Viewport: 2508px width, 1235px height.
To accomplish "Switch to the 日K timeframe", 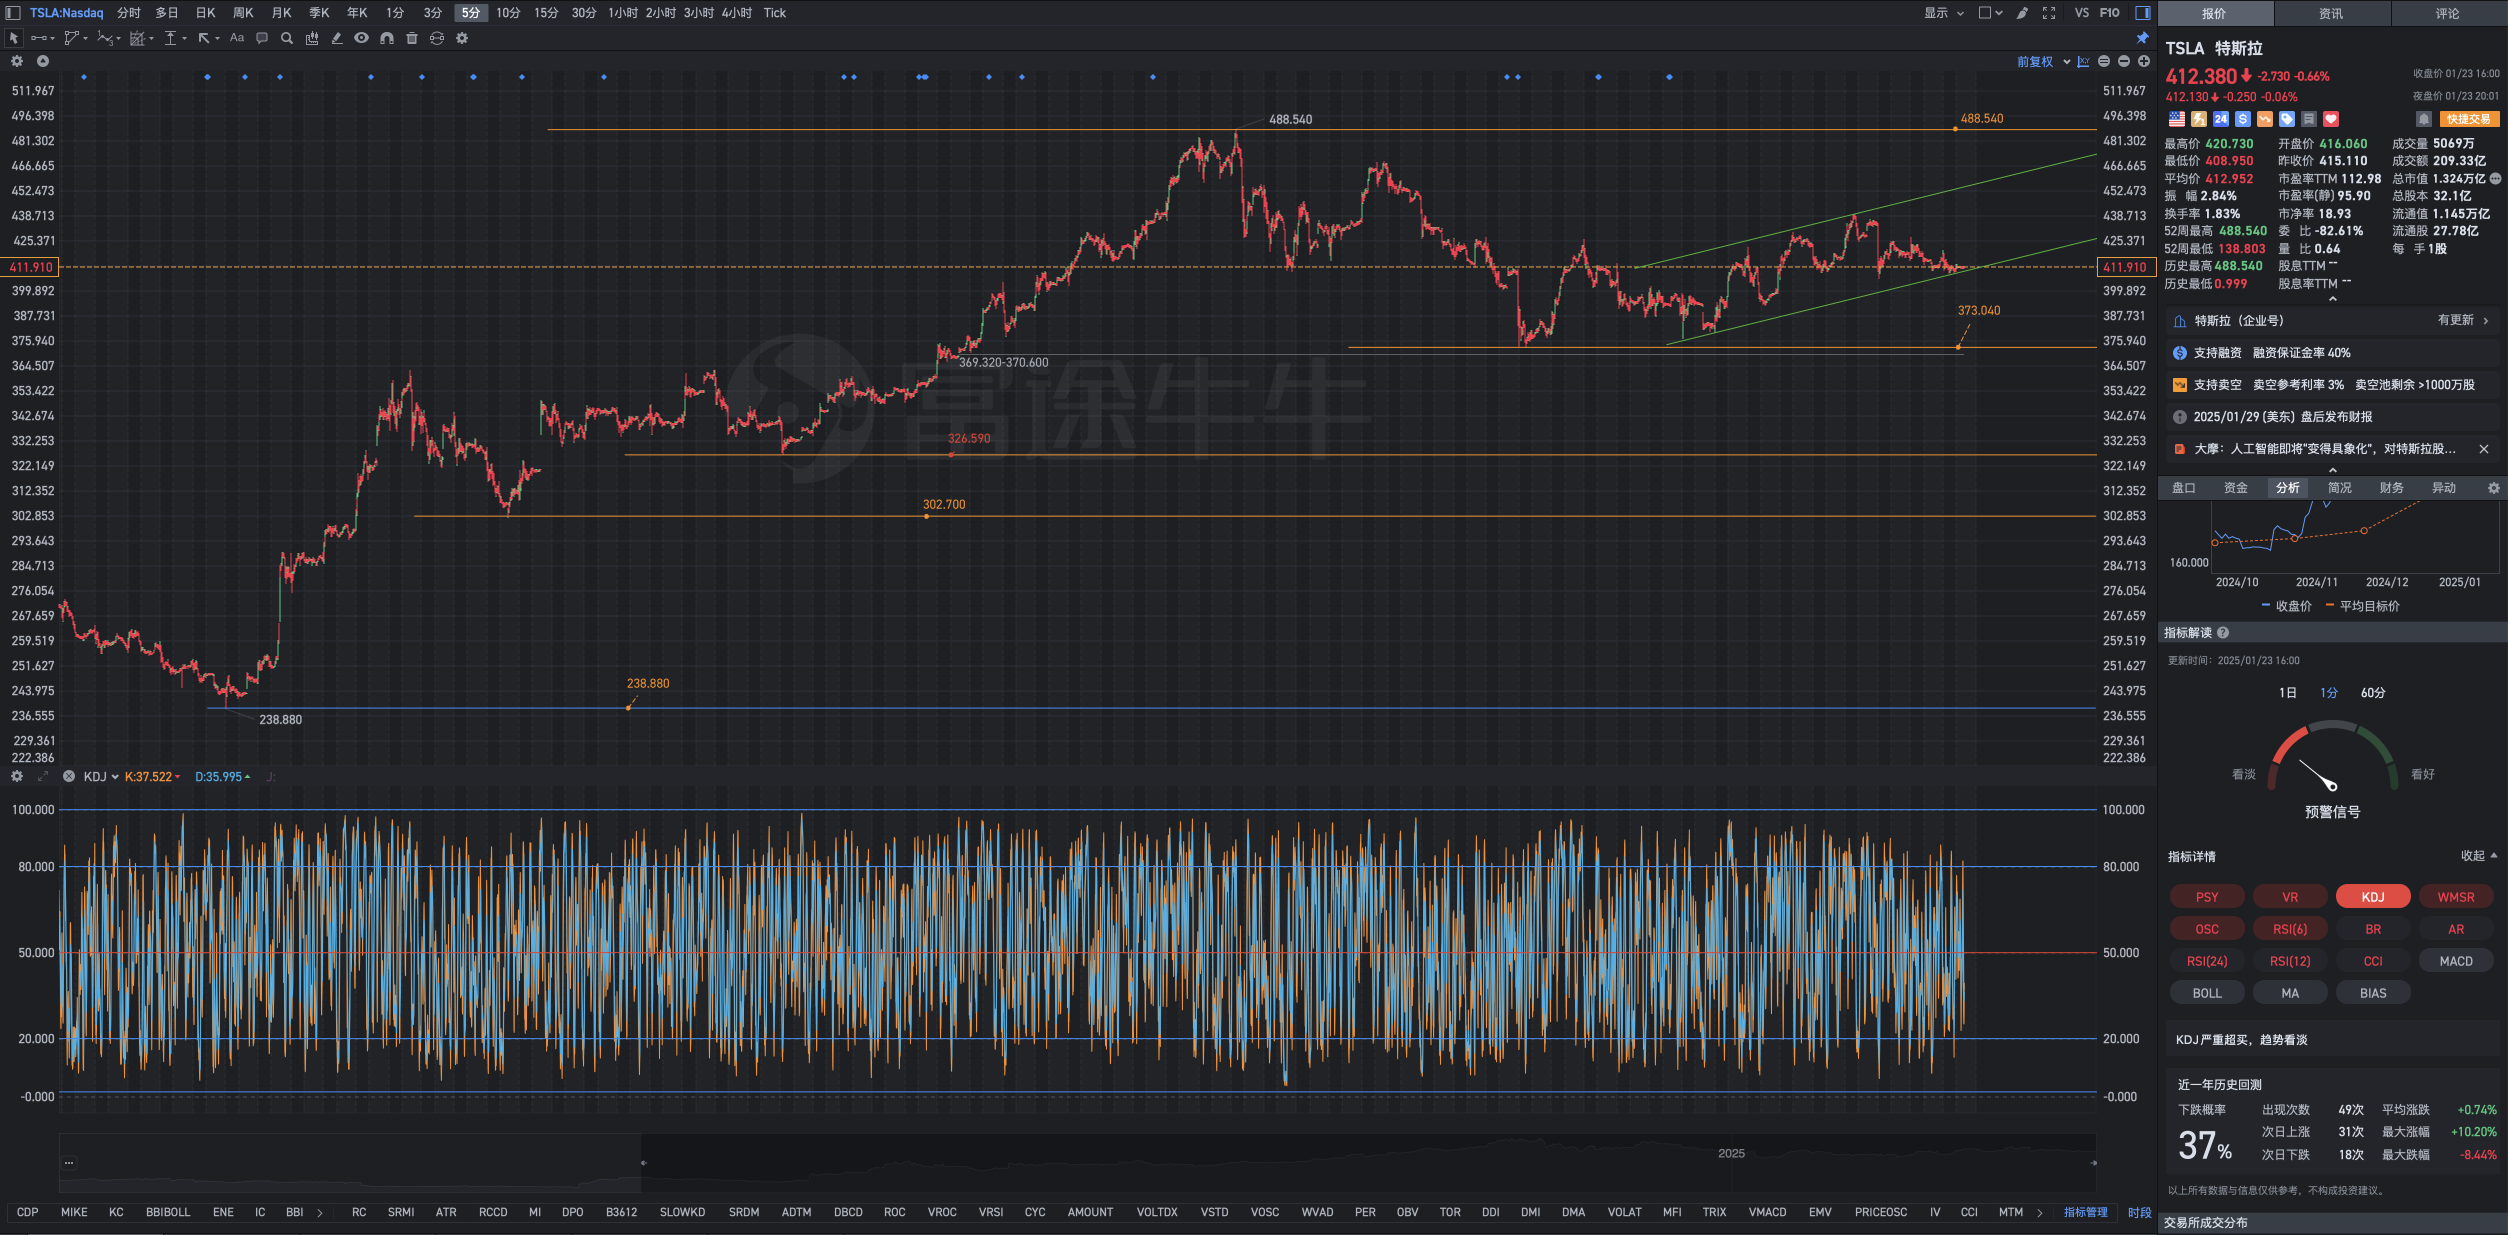I will [x=205, y=13].
